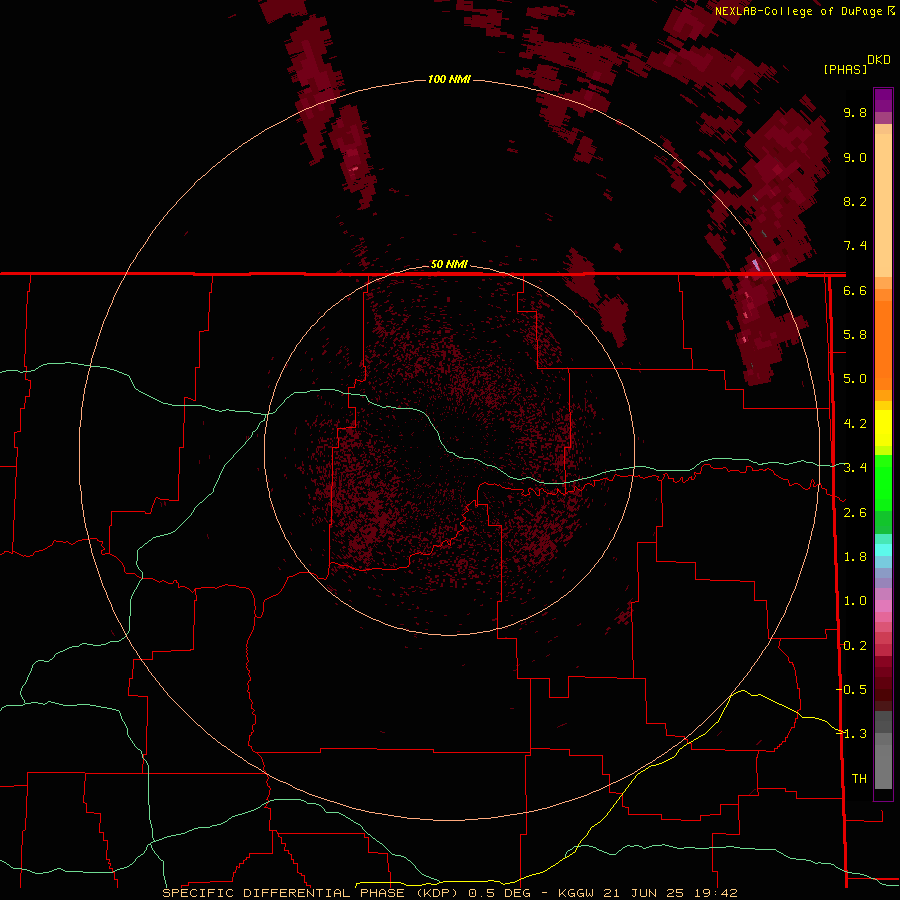Click the DKD label above color scale
The image size is (900, 900).
click(x=879, y=60)
